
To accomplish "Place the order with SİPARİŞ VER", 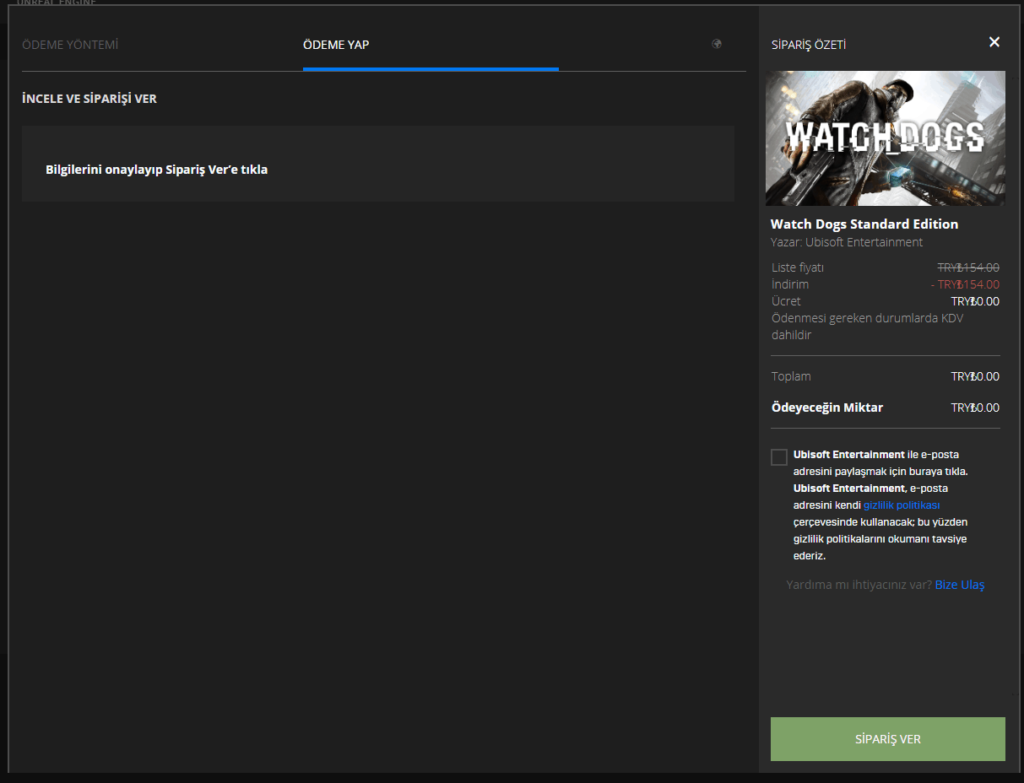I will pos(888,739).
